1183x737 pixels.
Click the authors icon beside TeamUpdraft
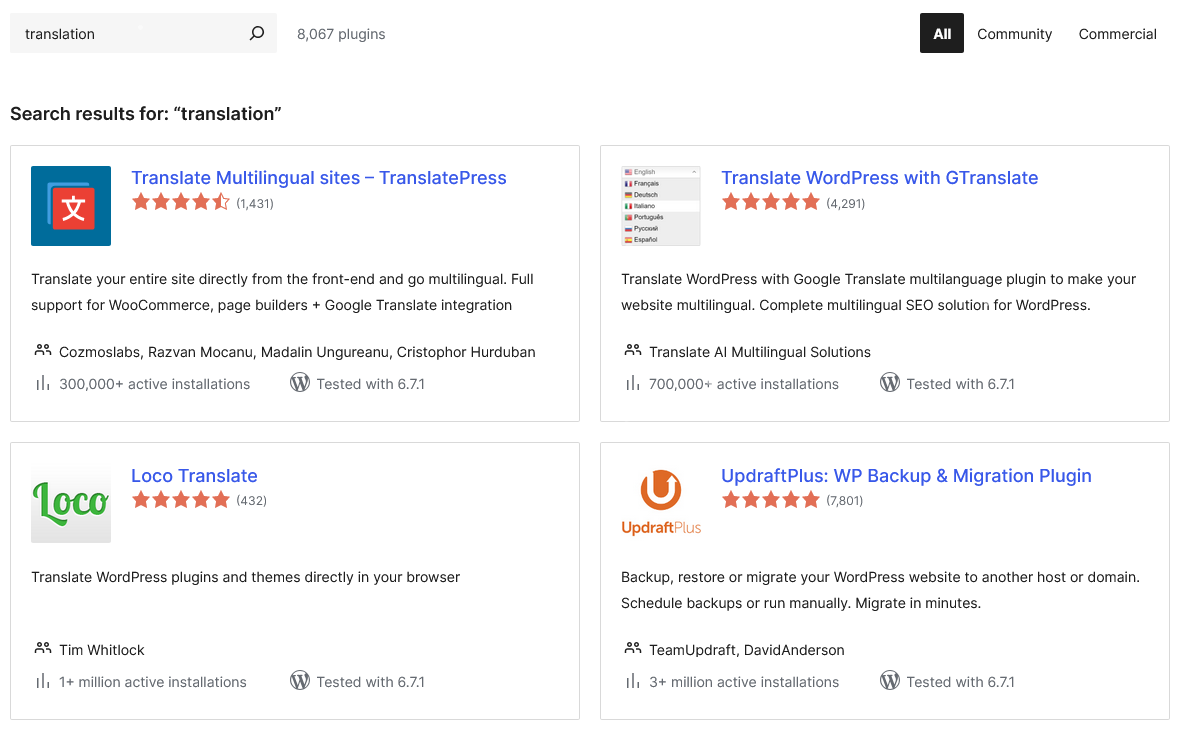point(633,649)
